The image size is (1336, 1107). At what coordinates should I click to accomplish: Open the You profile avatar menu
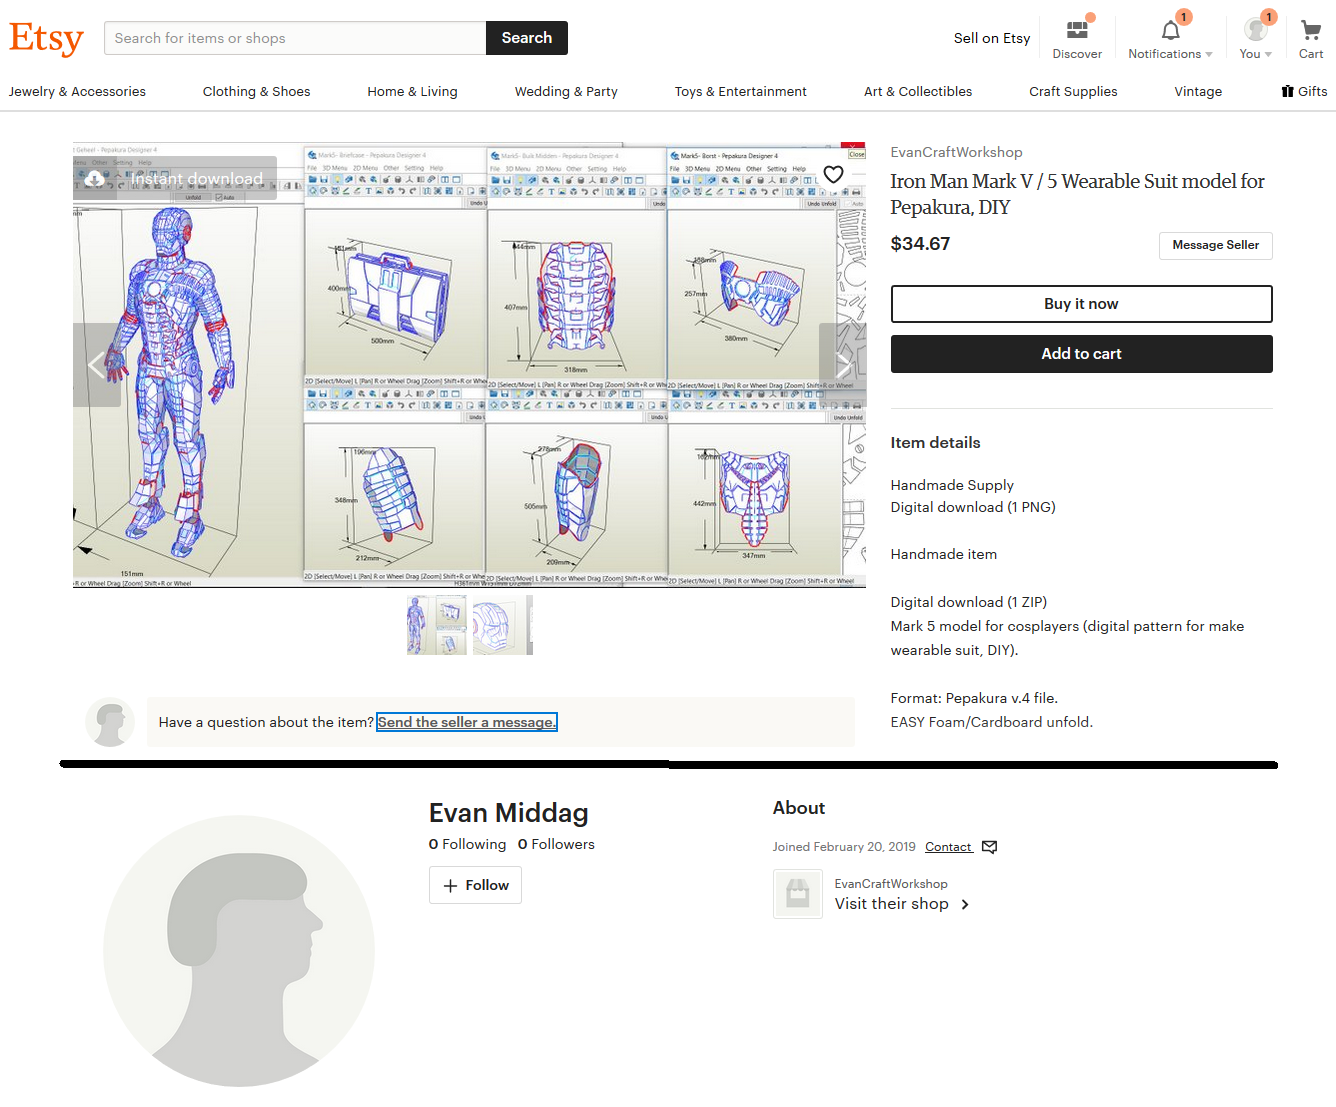tap(1256, 30)
